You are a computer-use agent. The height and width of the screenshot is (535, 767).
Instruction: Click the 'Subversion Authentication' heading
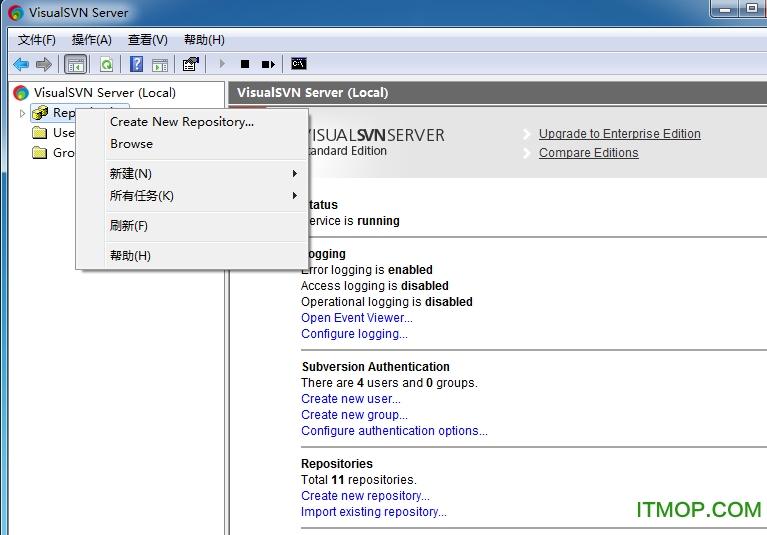tap(376, 367)
